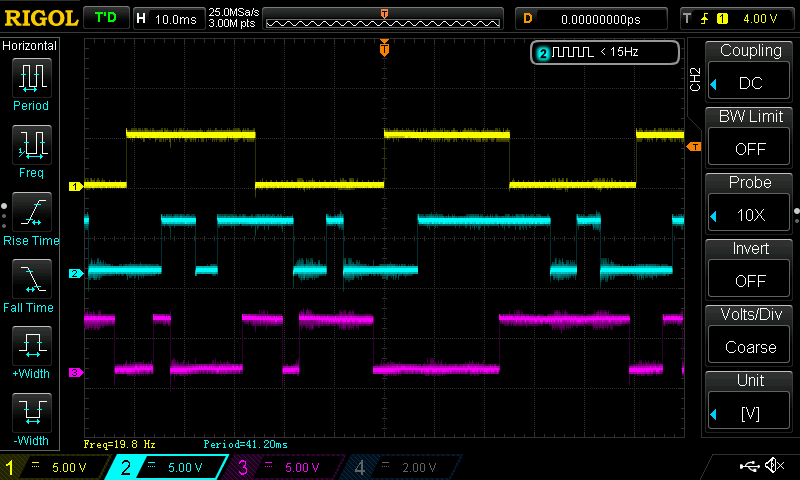
Task: Click the RIGOL logo
Action: coord(41,18)
